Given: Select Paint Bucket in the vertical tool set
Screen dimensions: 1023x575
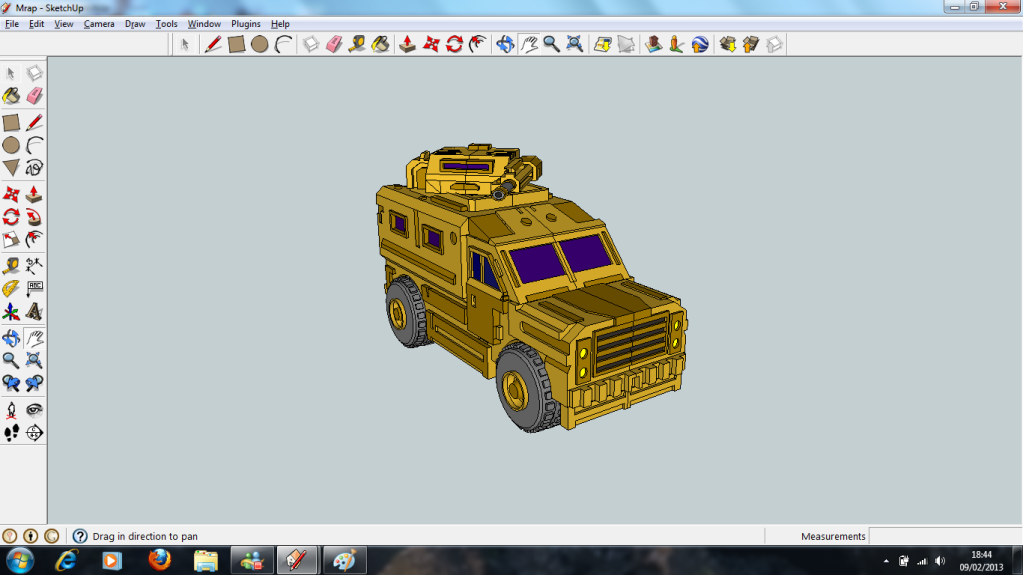Looking at the screenshot, I should pos(11,96).
